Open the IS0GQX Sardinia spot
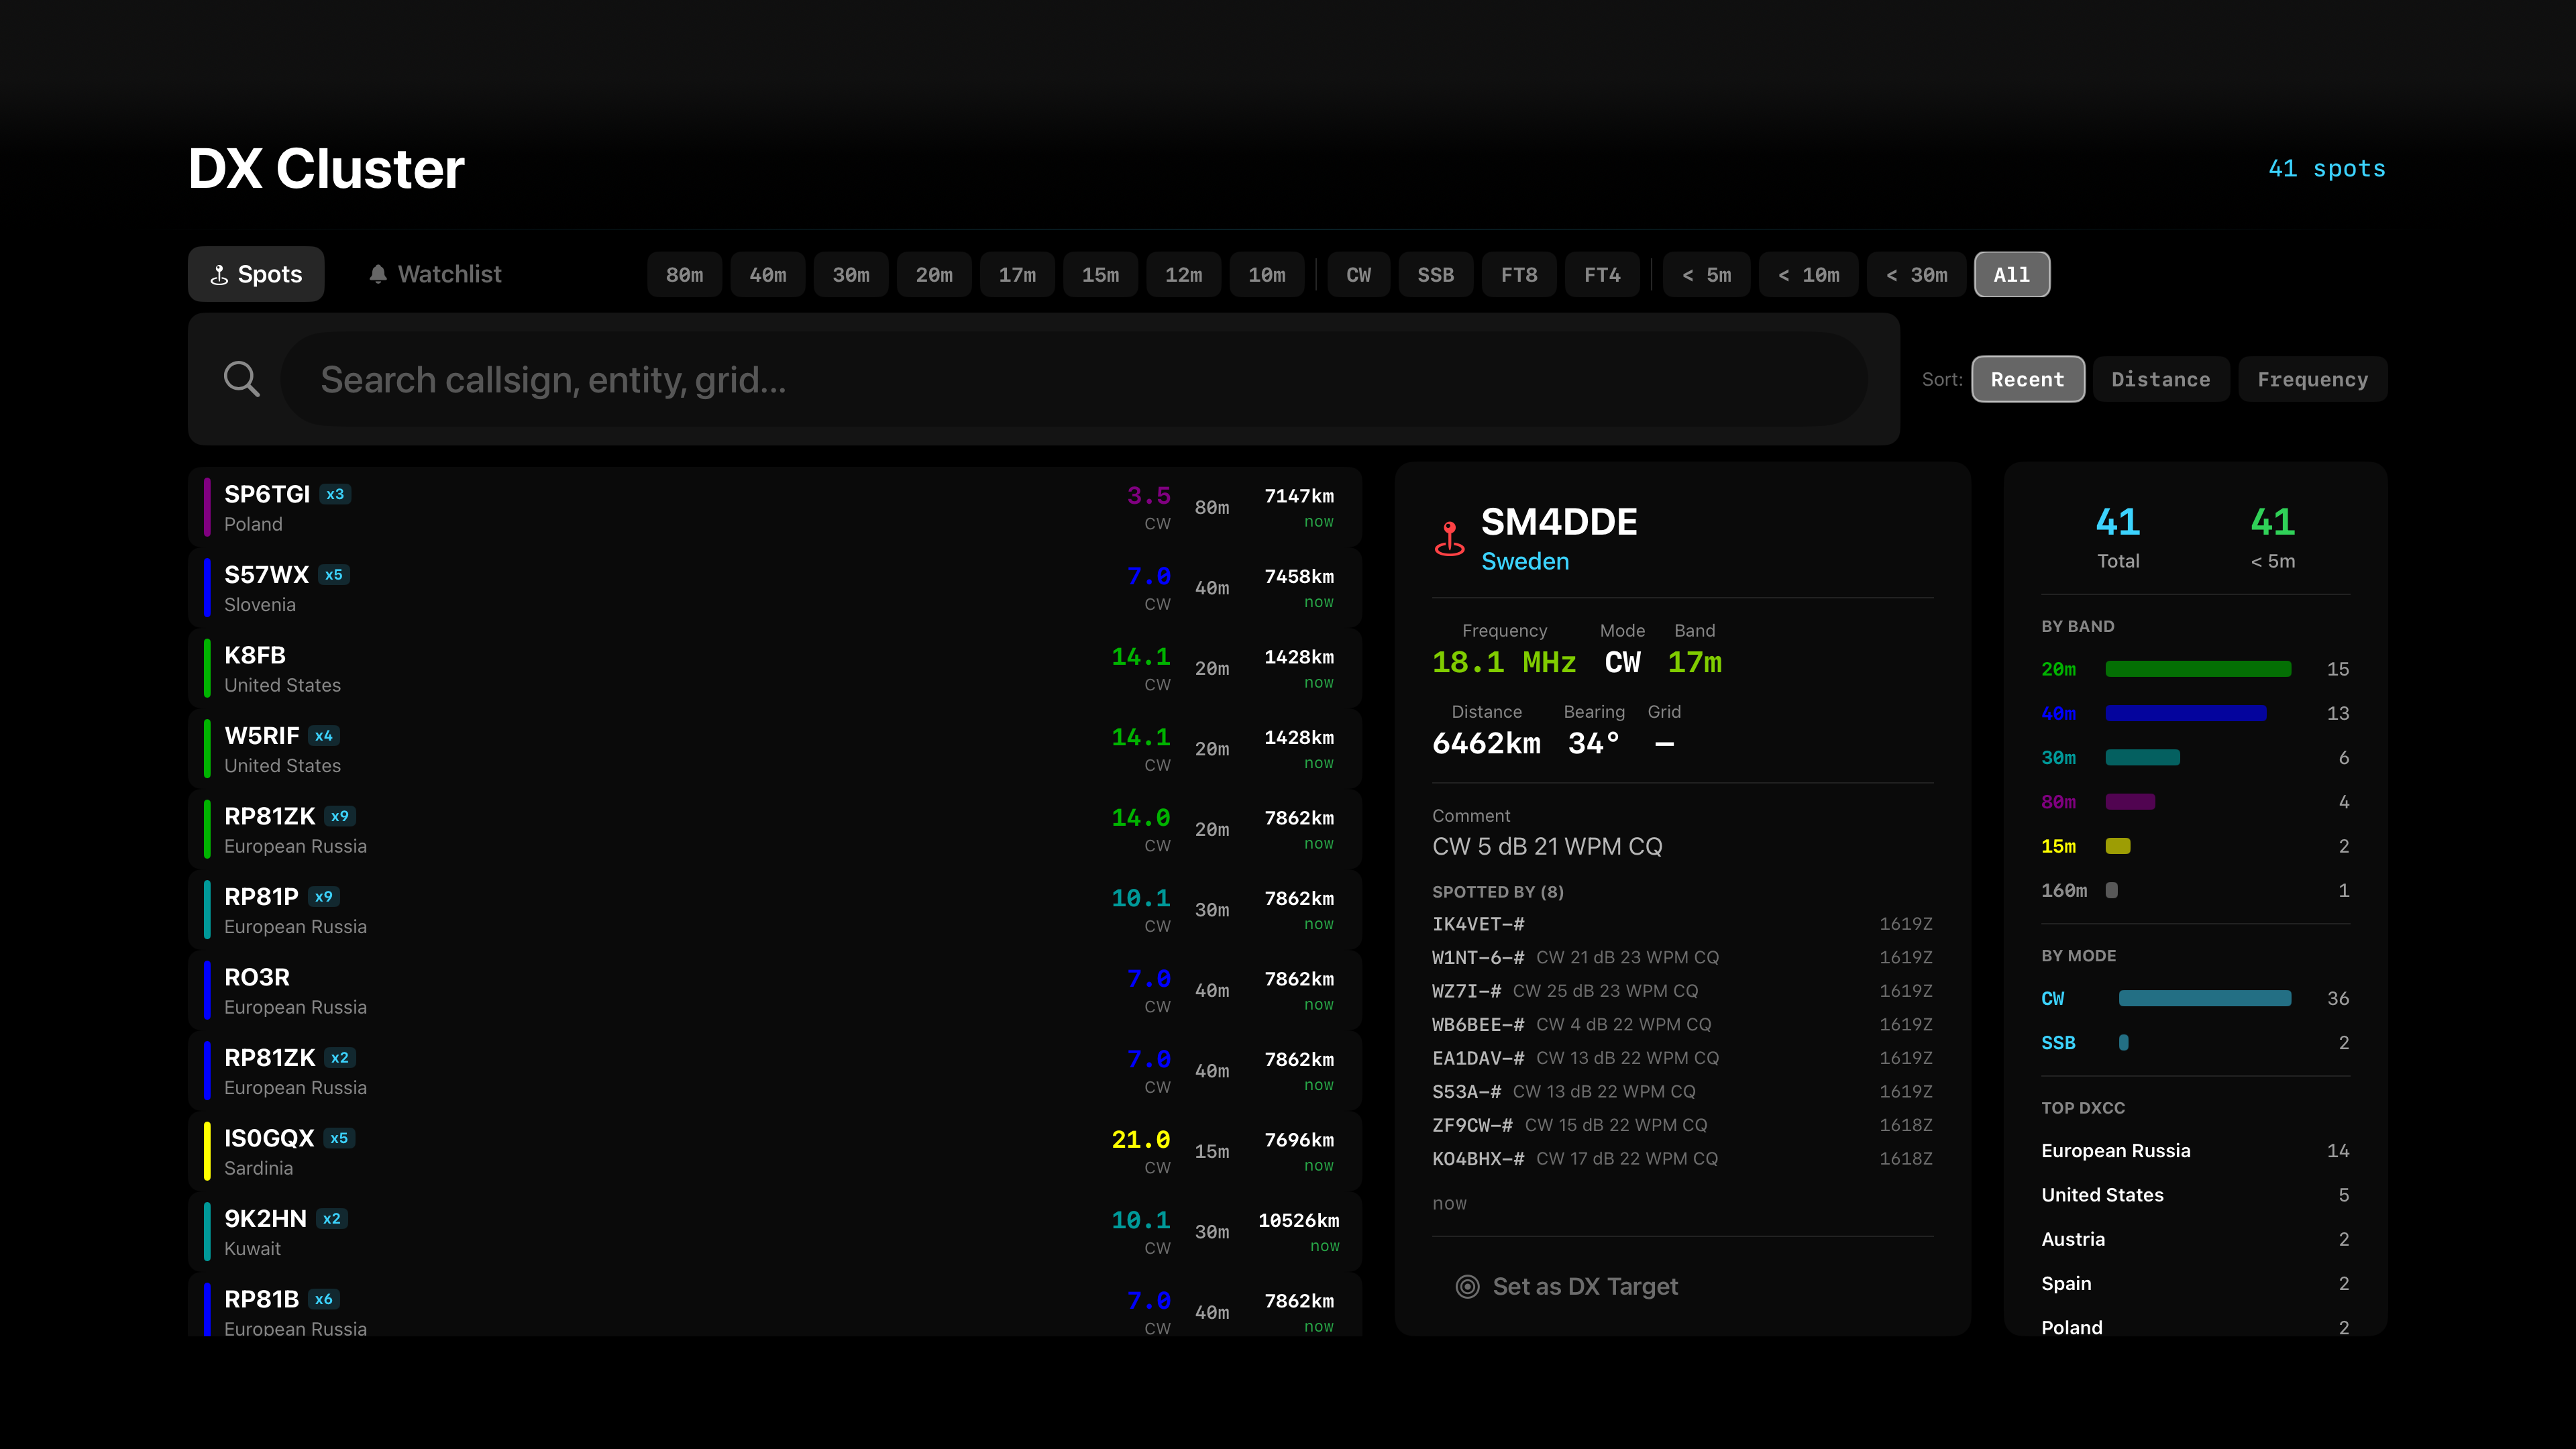This screenshot has height=1449, width=2576. click(775, 1152)
